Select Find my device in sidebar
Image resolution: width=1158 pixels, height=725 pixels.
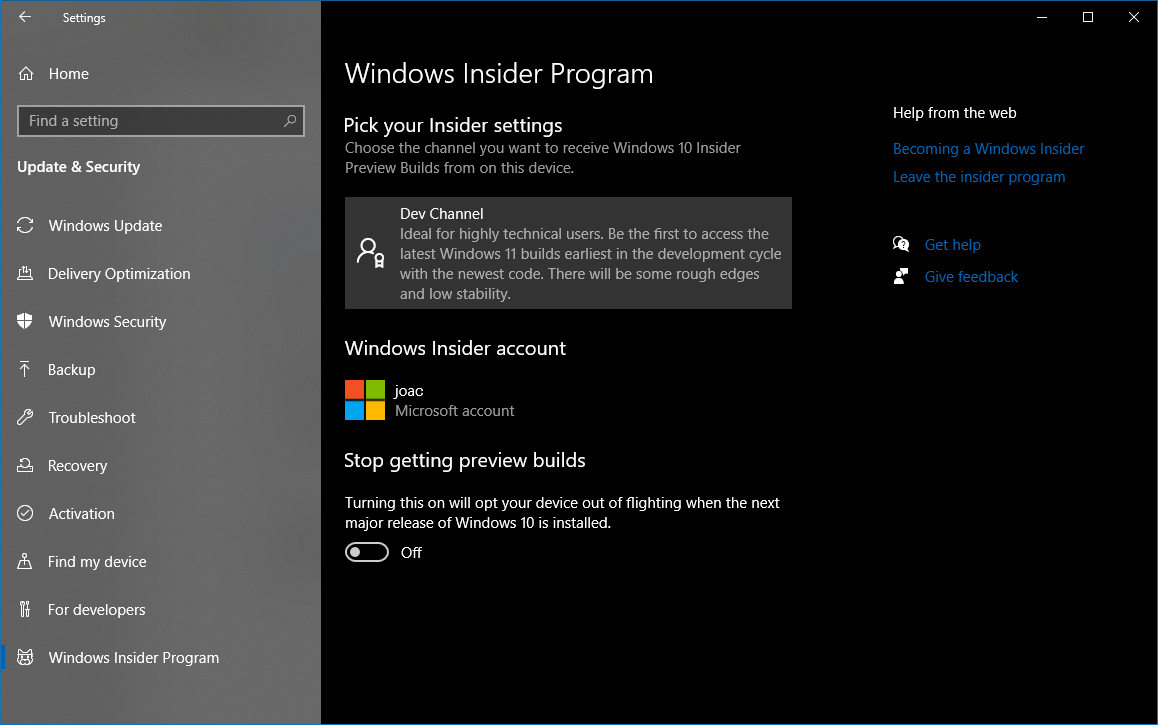tap(97, 562)
